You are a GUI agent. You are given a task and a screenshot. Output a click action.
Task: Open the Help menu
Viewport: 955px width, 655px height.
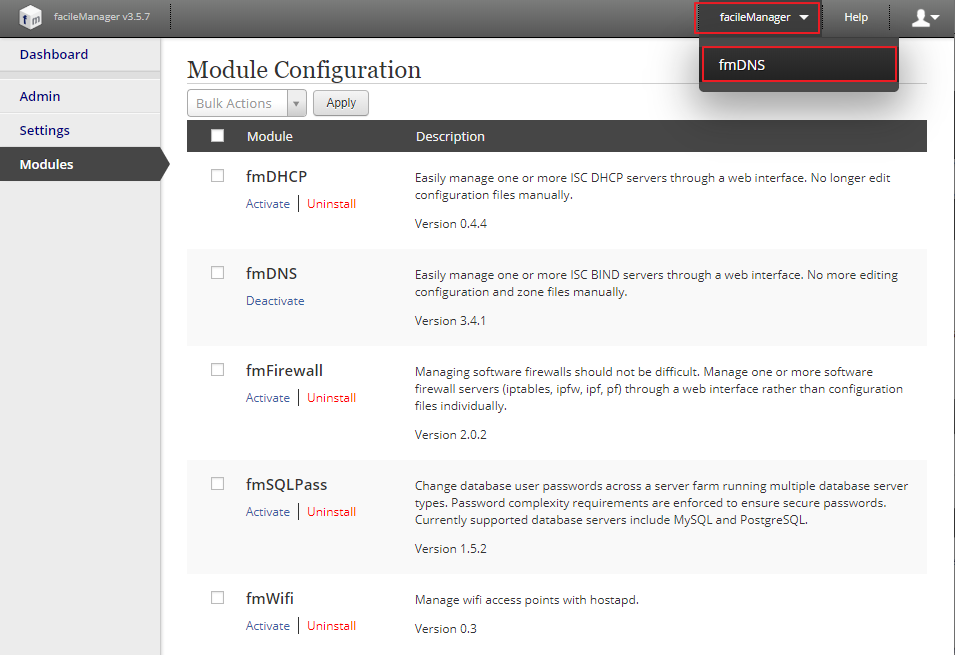pyautogui.click(x=855, y=18)
